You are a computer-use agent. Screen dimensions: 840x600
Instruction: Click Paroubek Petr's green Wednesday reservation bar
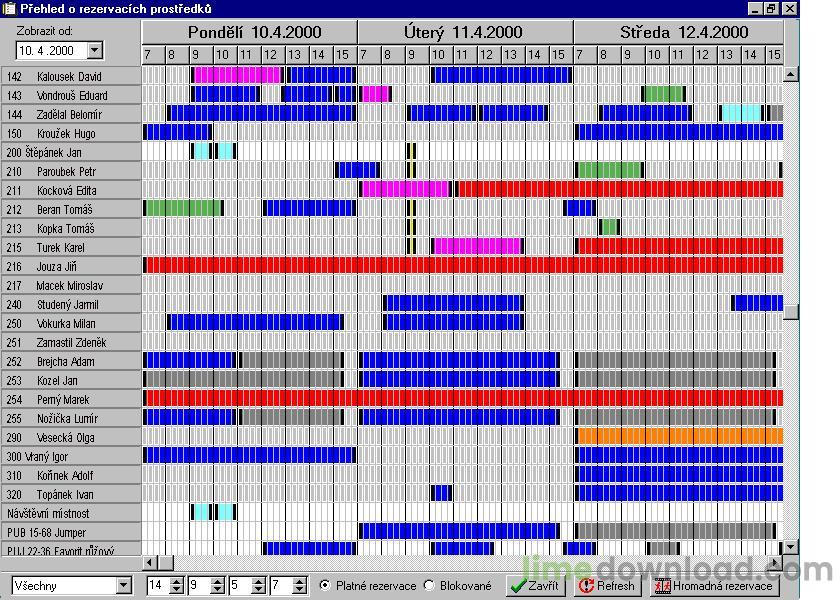click(610, 170)
